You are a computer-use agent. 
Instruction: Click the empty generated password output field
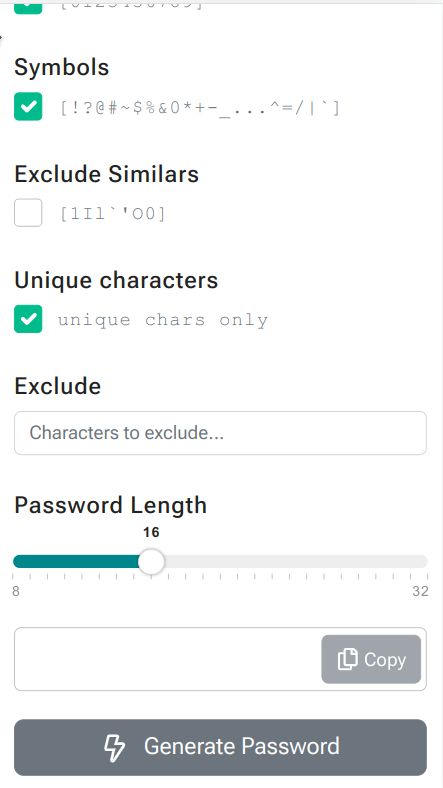[x=168, y=659]
